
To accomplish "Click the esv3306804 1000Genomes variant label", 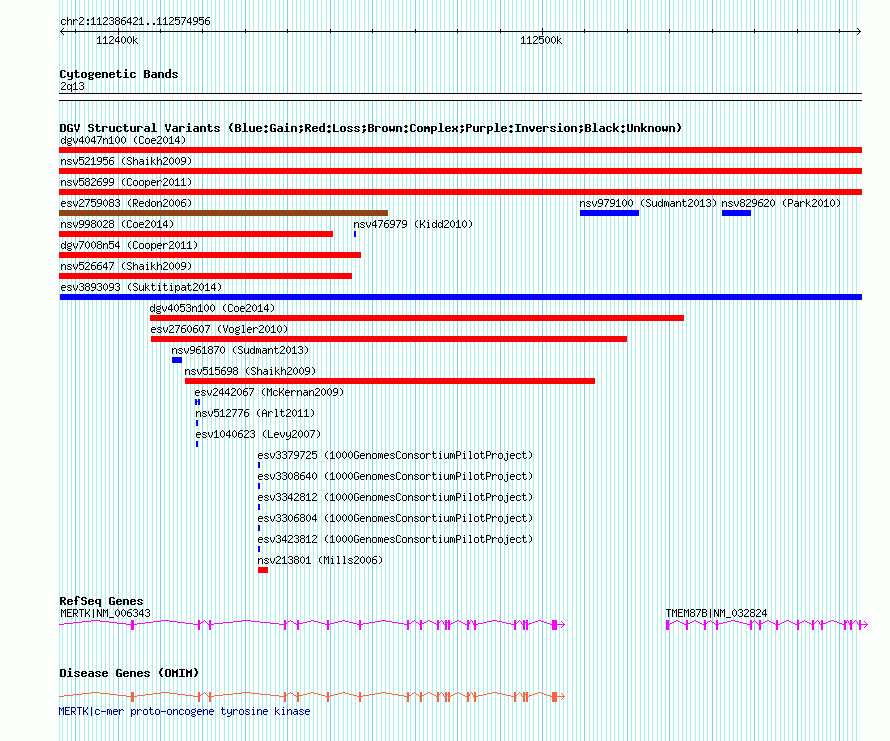I will [395, 518].
